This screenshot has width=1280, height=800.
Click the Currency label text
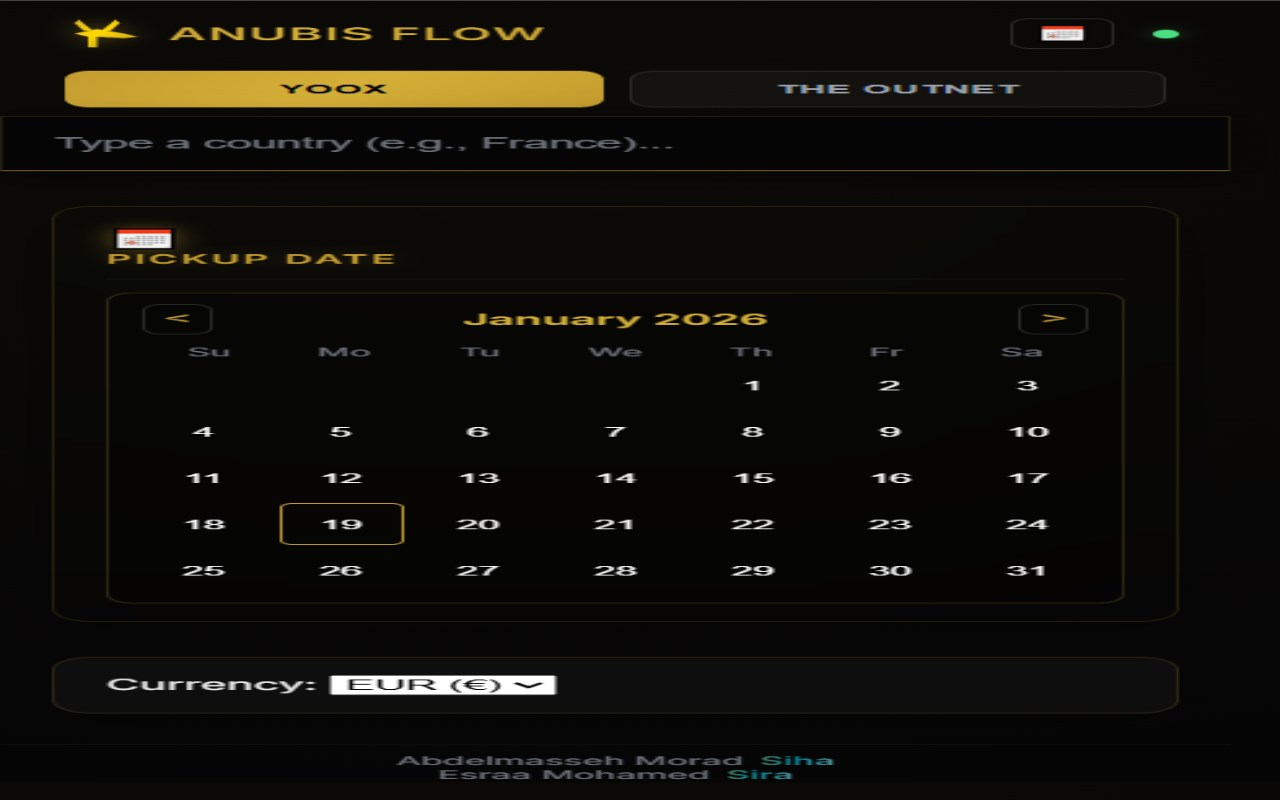212,685
